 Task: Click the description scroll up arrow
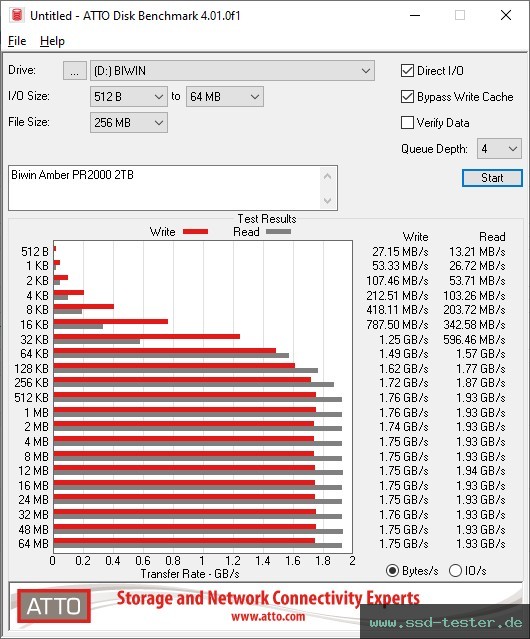pyautogui.click(x=328, y=176)
